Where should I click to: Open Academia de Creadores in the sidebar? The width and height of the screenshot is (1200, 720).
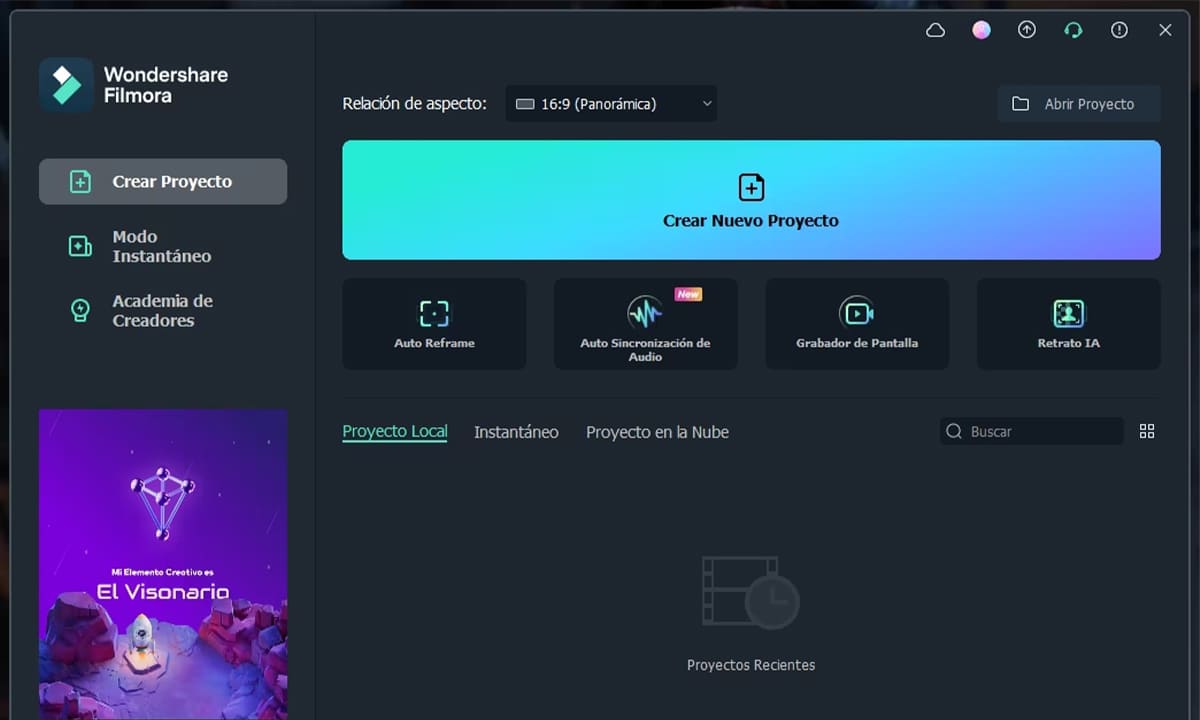coord(163,311)
